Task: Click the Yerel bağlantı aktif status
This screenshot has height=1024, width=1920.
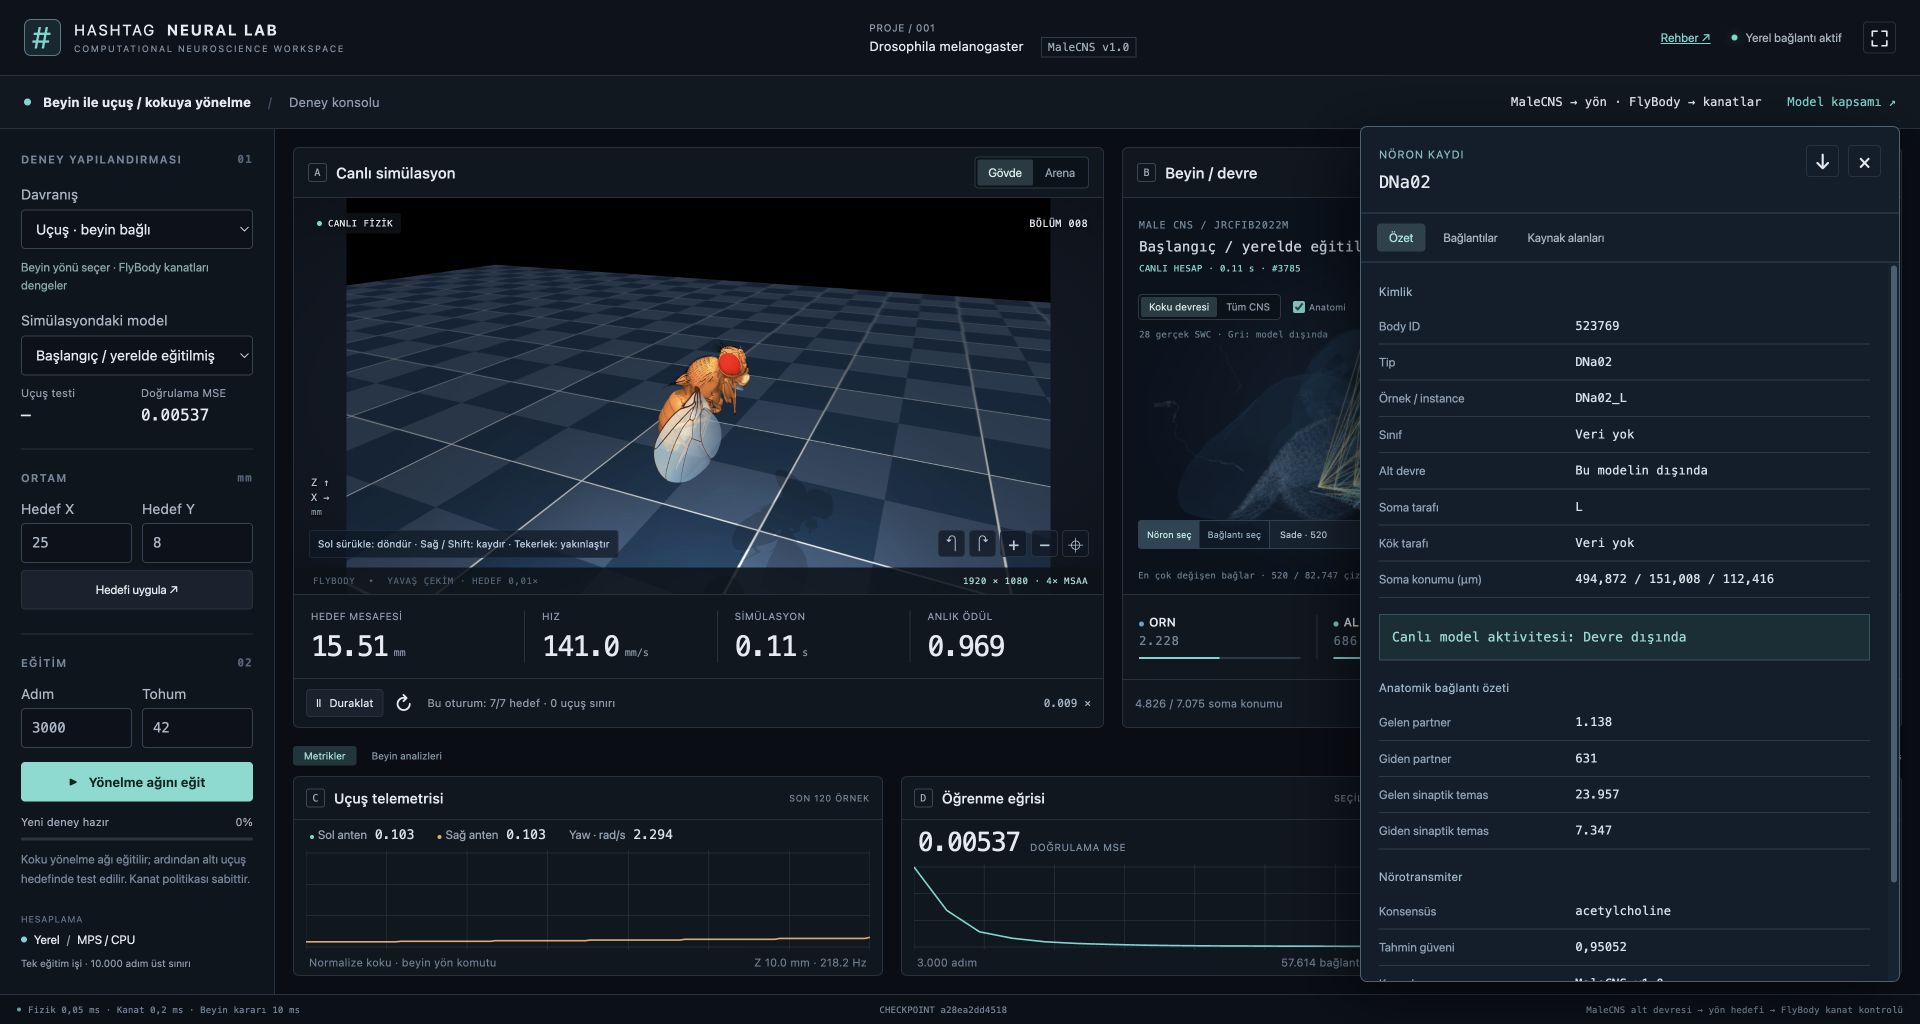Action: point(1786,38)
